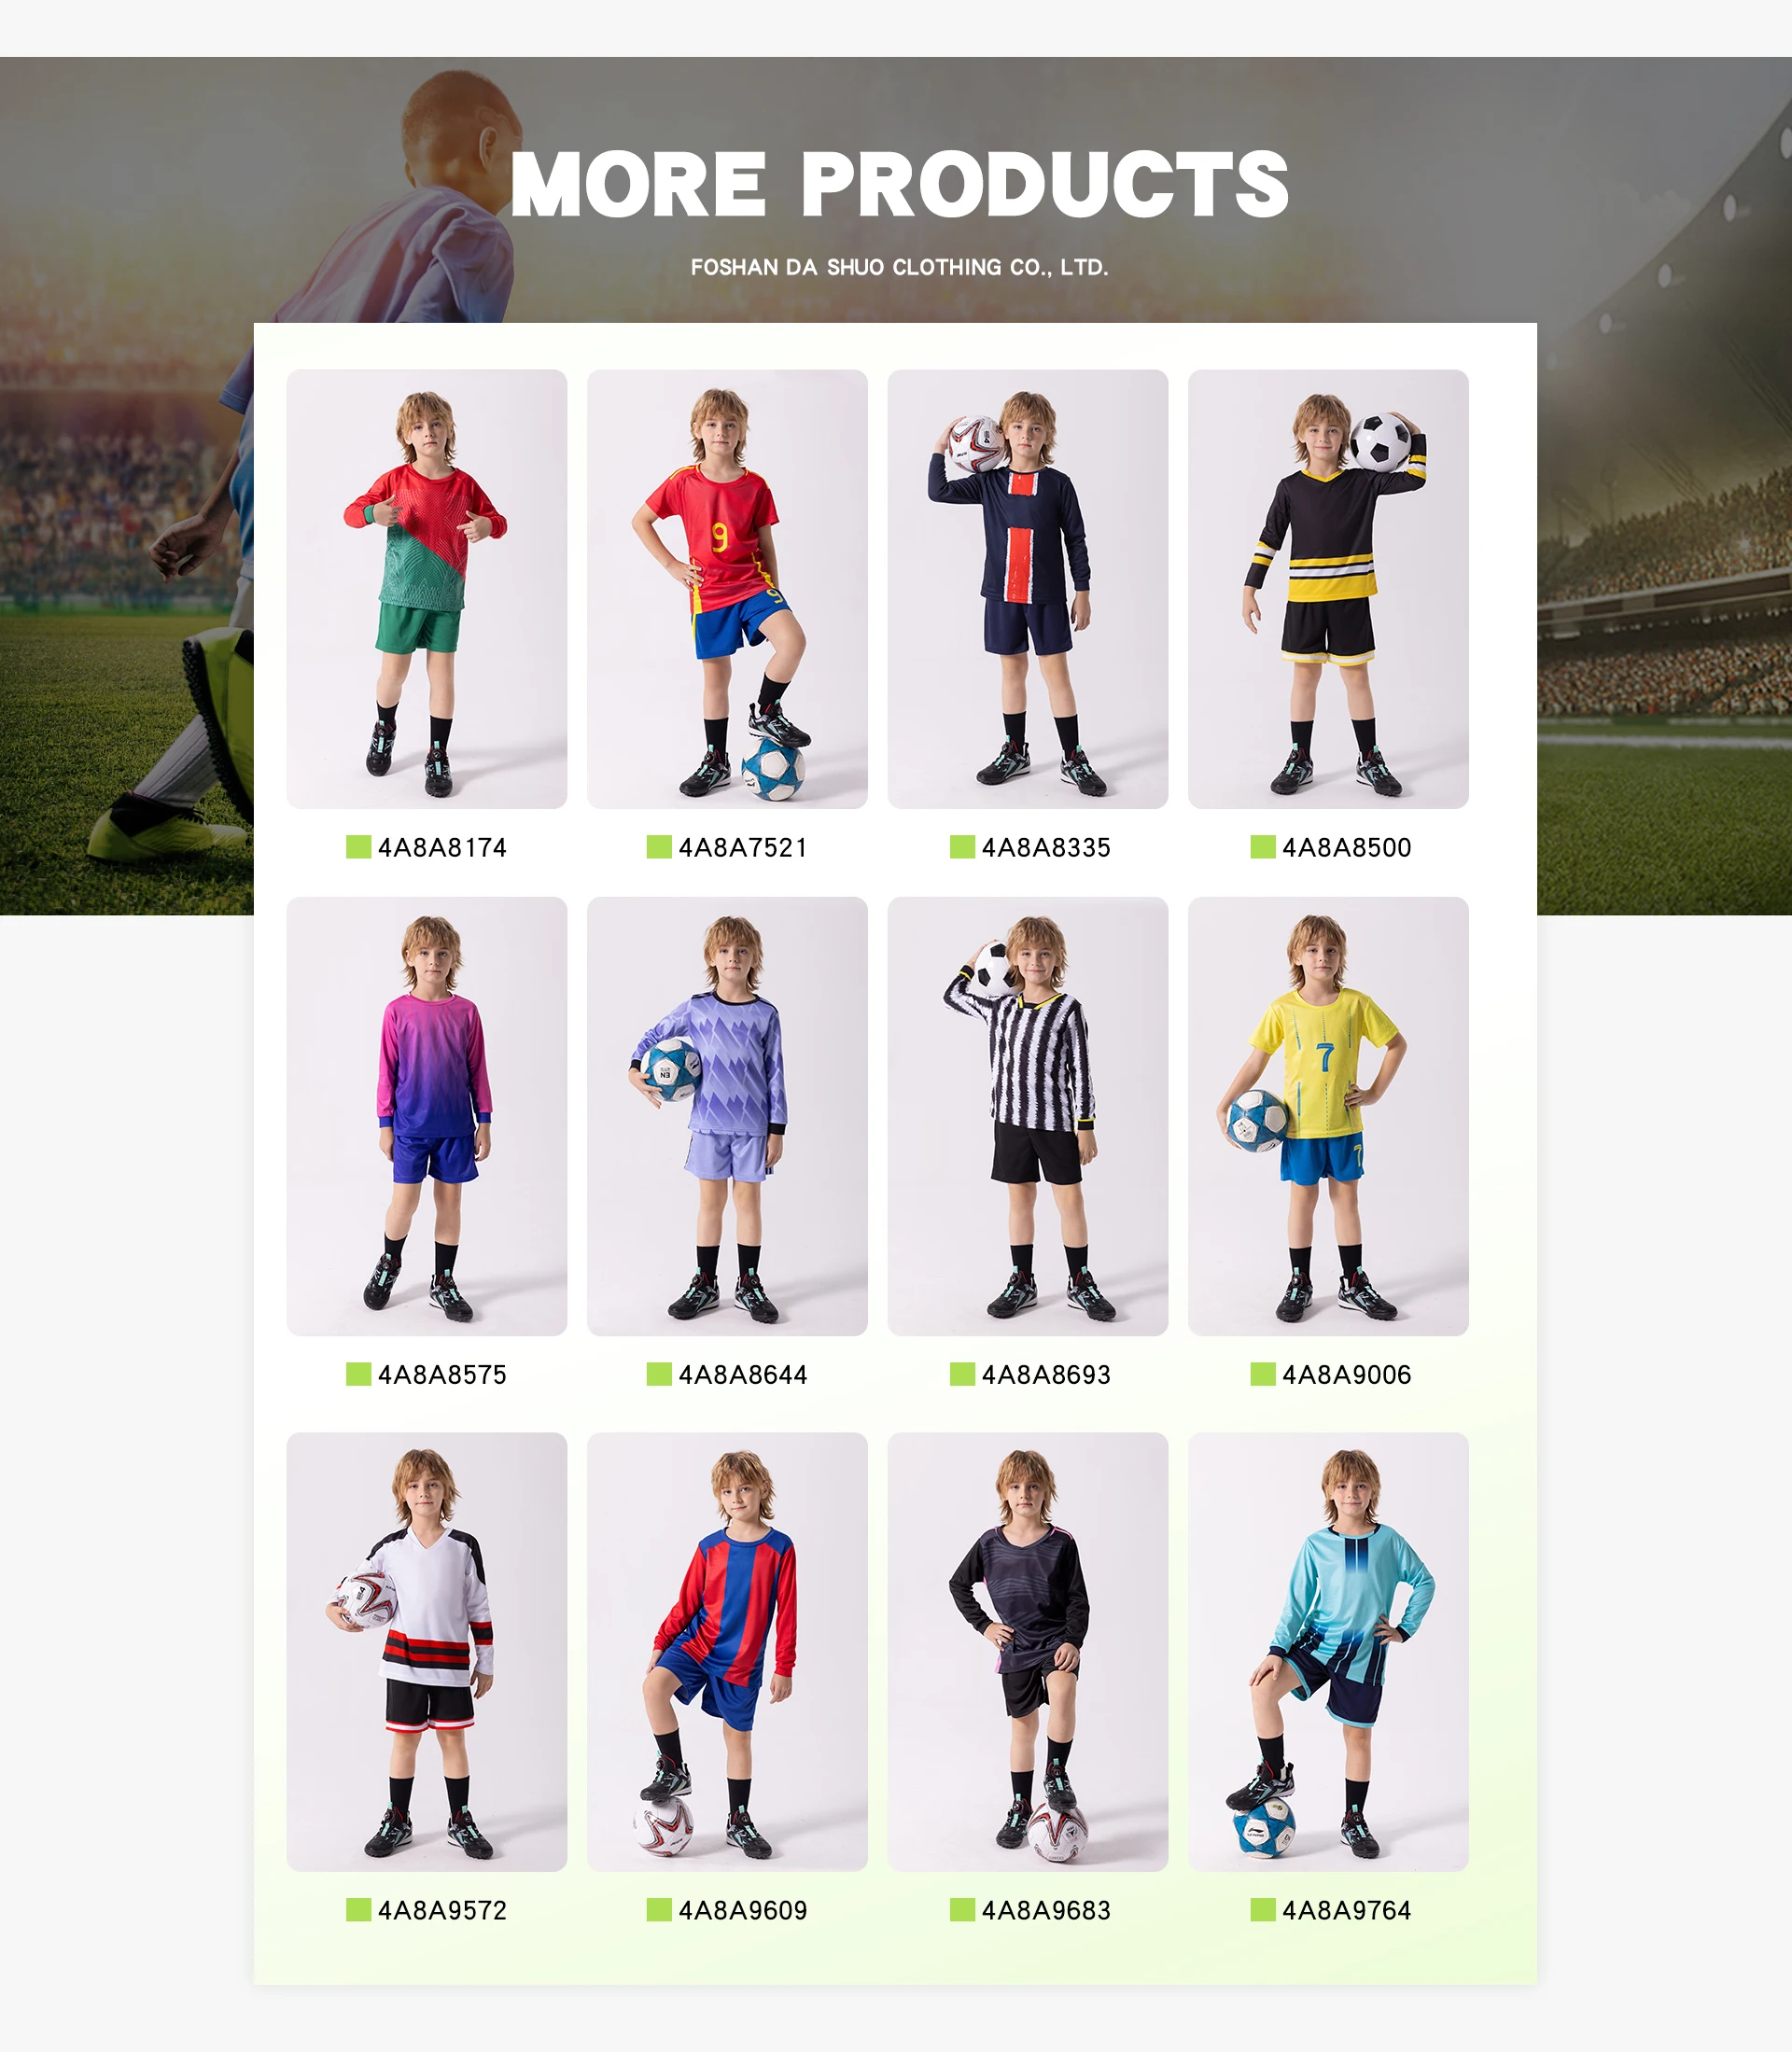Click the green square beside 4A8A8500
This screenshot has height=2052, width=1792.
tap(1263, 847)
